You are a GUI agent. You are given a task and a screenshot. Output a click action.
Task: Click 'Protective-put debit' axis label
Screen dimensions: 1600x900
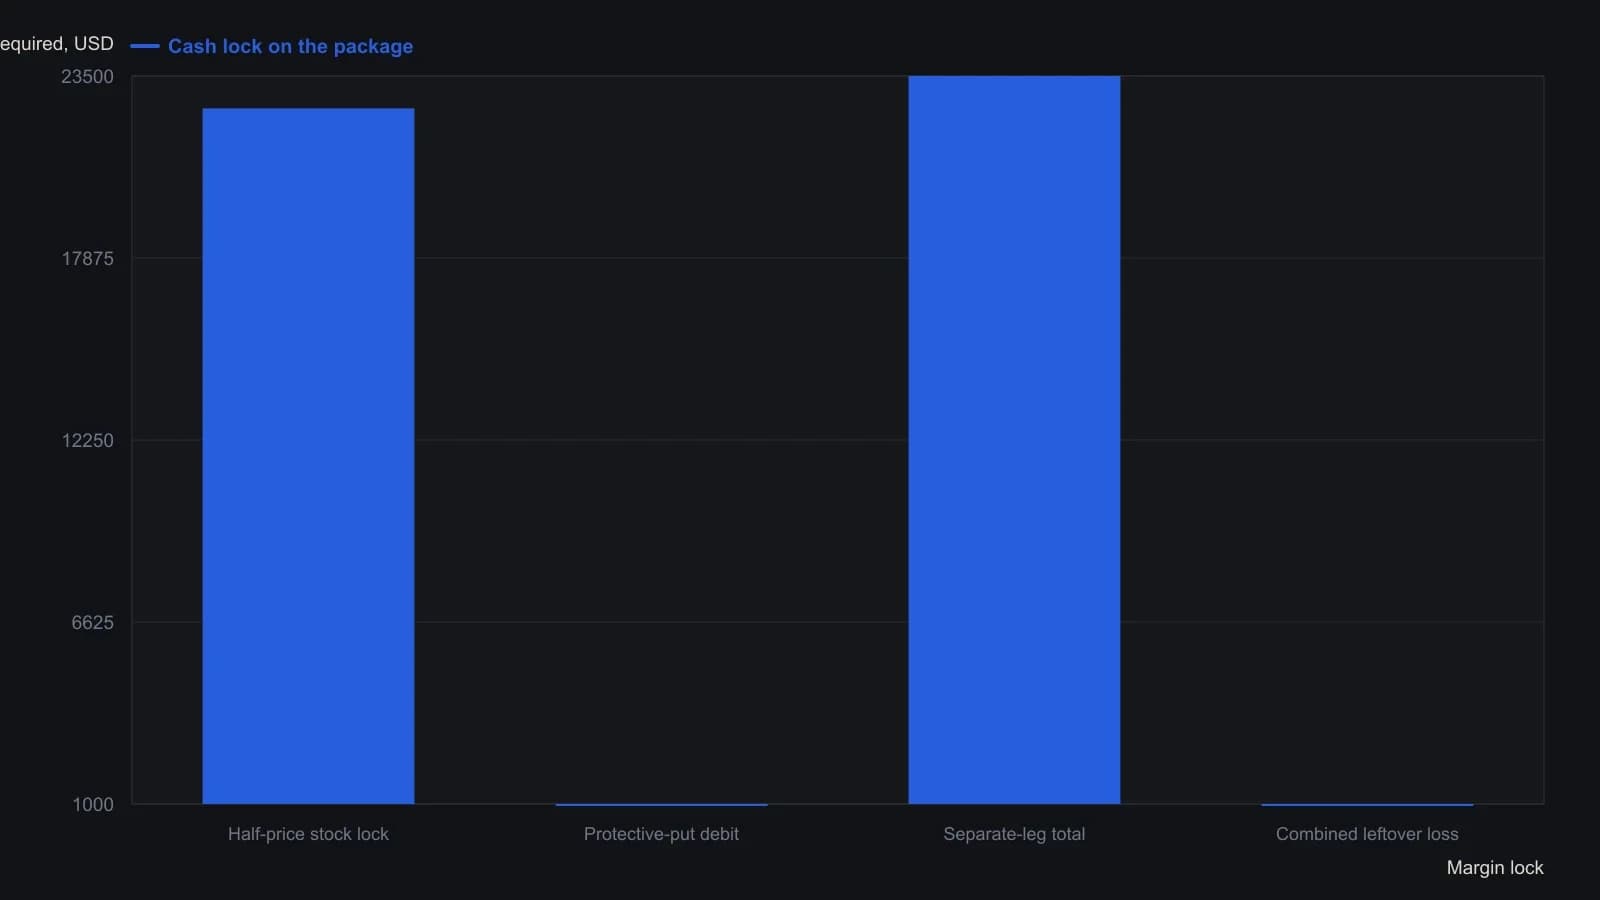[661, 834]
